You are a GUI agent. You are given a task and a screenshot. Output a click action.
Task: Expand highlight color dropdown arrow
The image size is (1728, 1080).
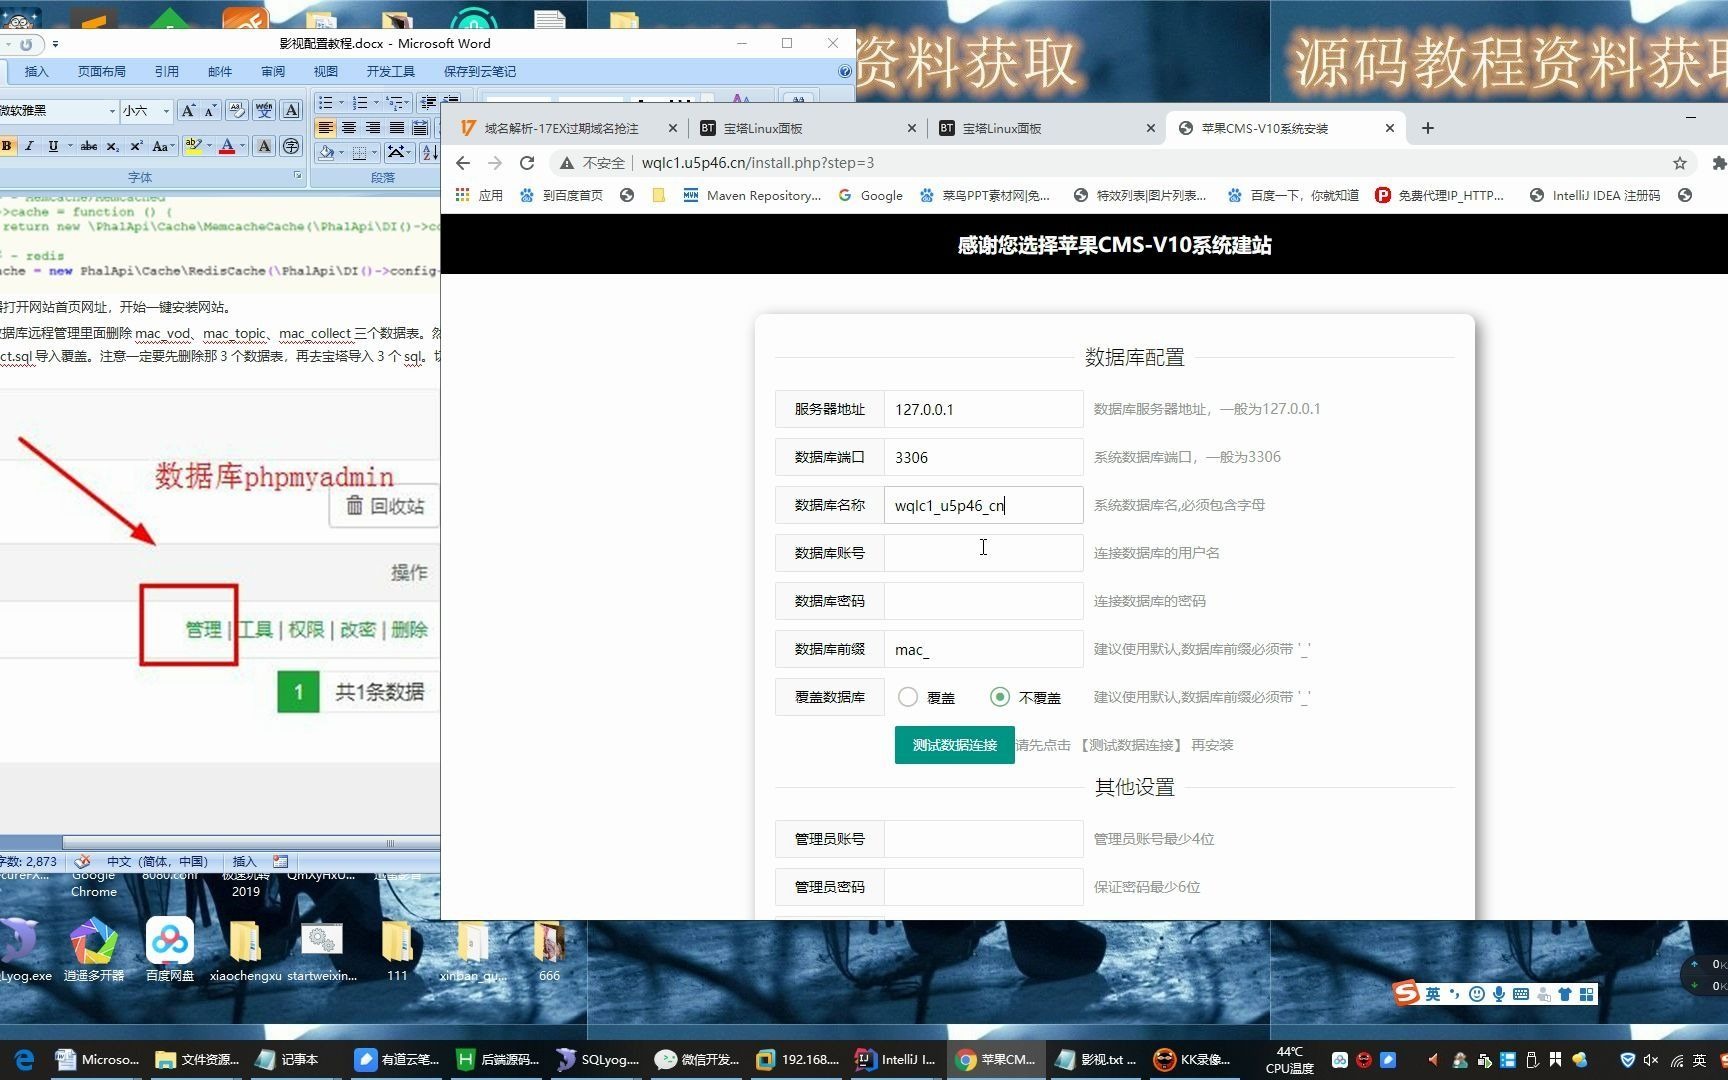(x=209, y=146)
